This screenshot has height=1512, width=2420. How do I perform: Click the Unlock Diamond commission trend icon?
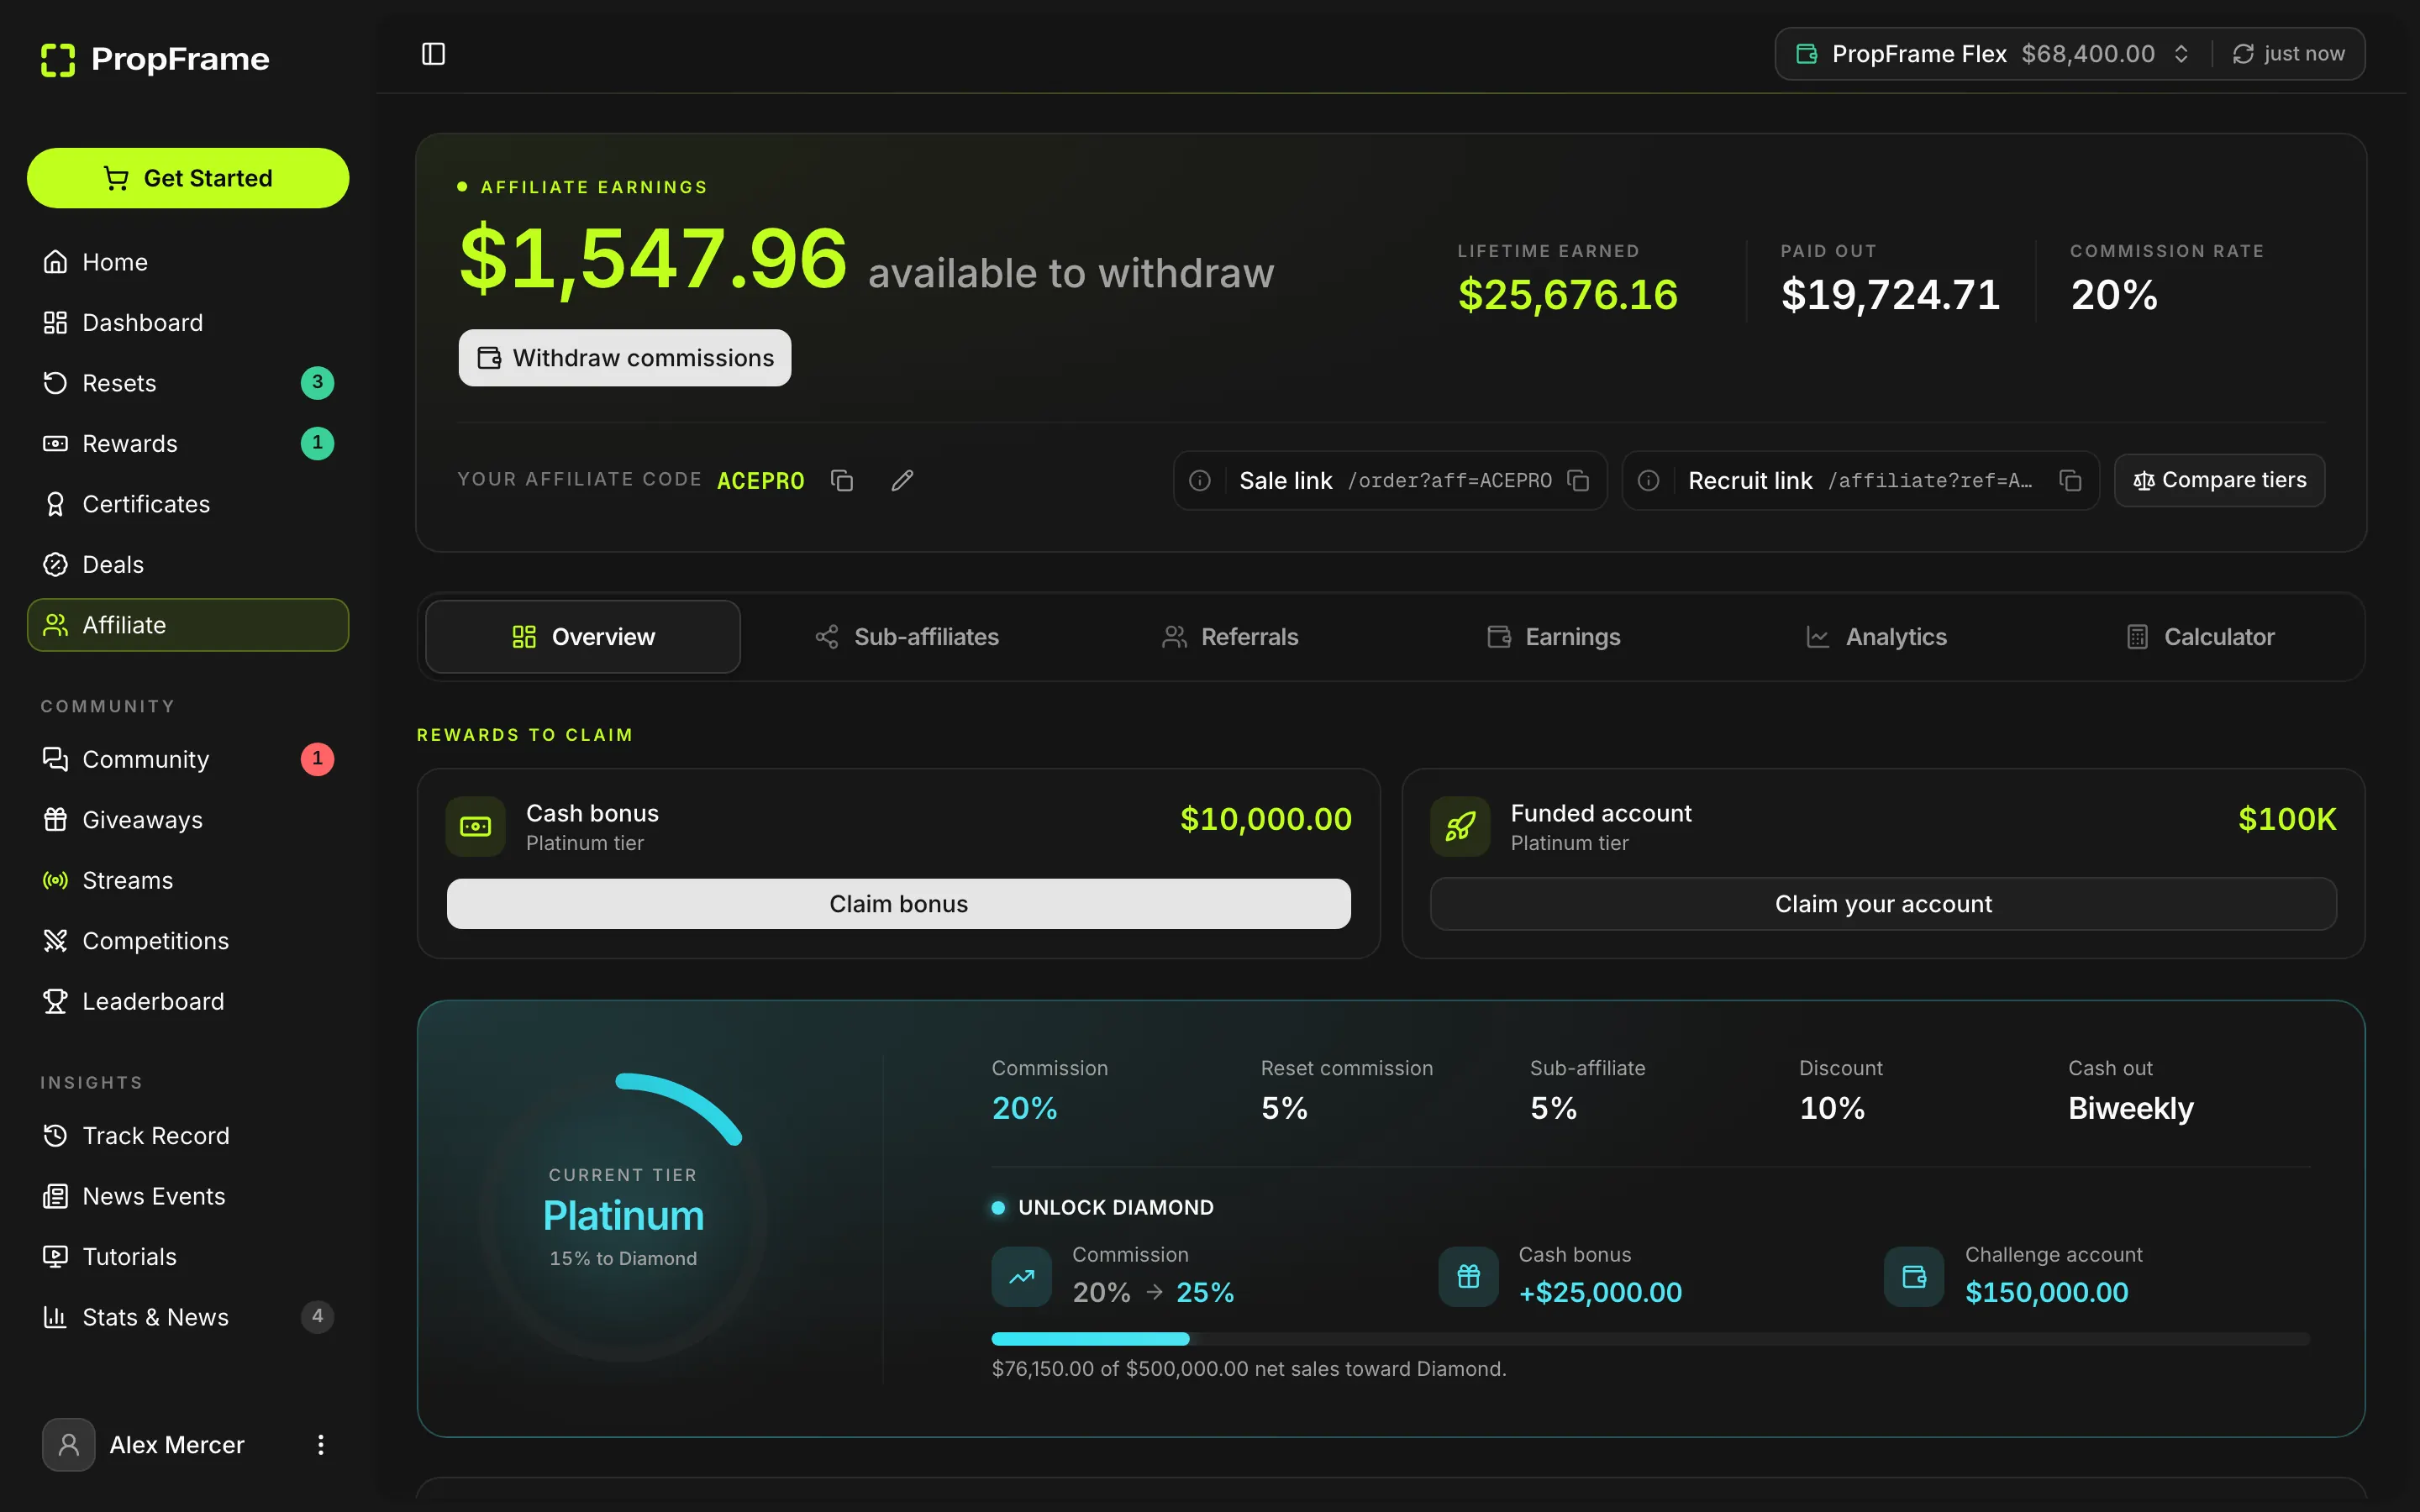[x=1021, y=1277]
